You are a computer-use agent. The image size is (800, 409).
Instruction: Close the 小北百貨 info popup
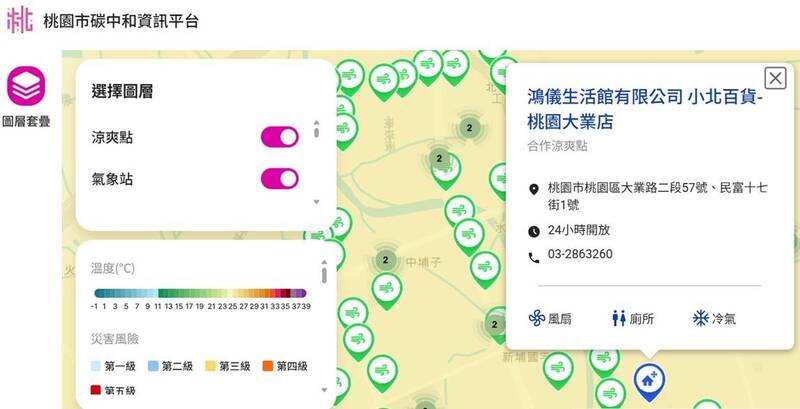tap(775, 79)
